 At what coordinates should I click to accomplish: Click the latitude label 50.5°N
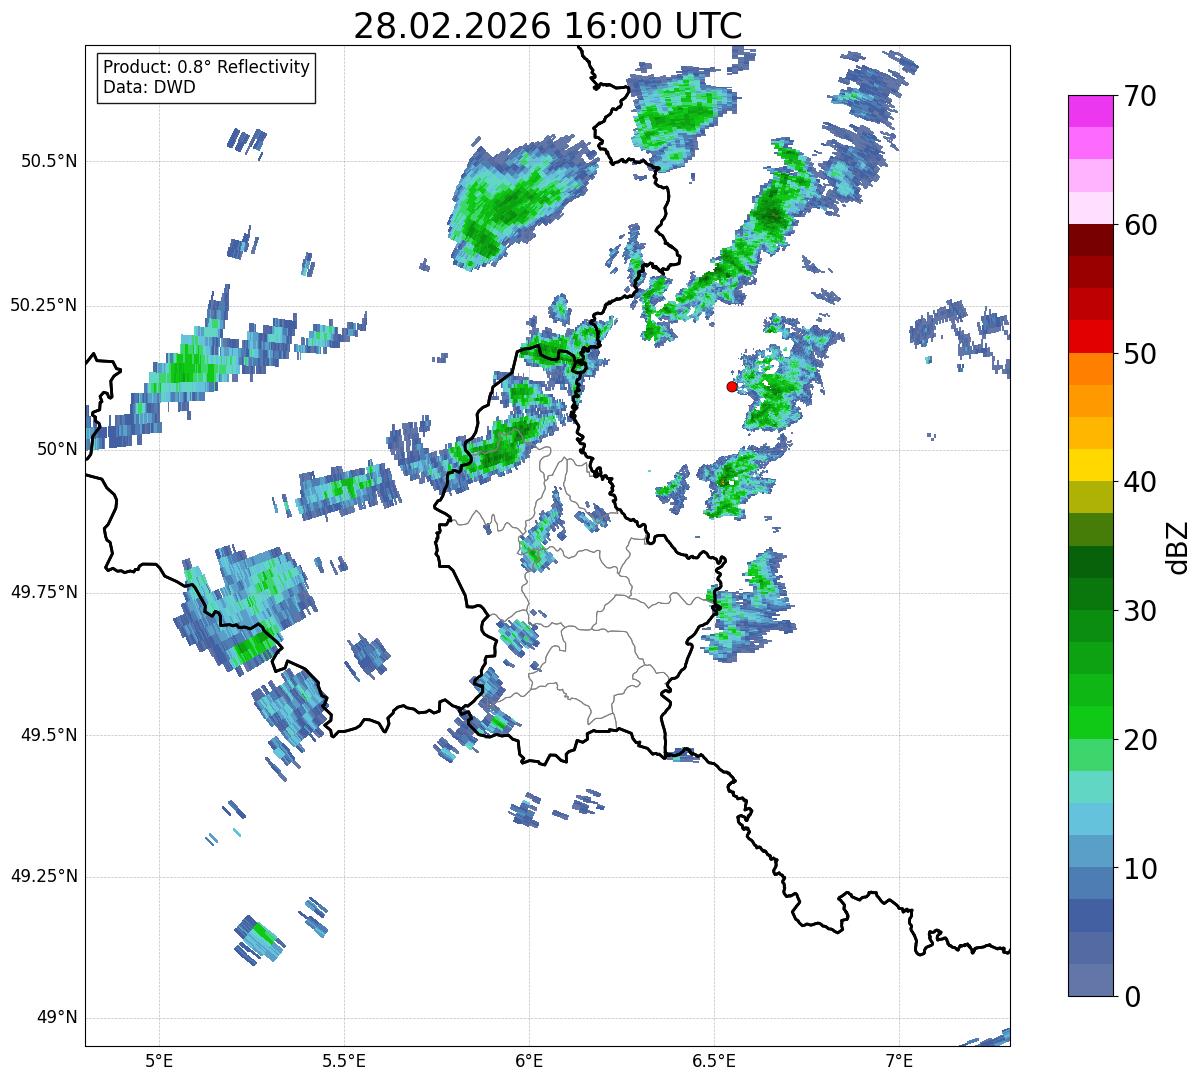click(50, 161)
